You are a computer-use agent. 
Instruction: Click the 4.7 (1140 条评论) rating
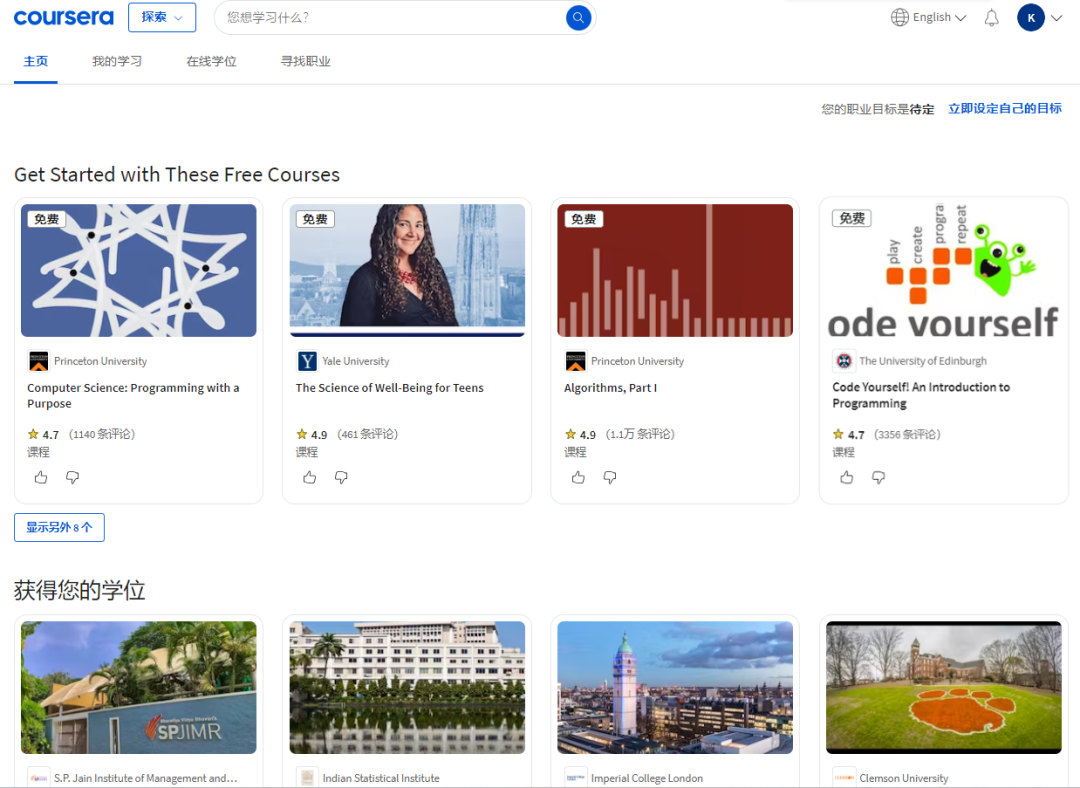click(x=81, y=435)
